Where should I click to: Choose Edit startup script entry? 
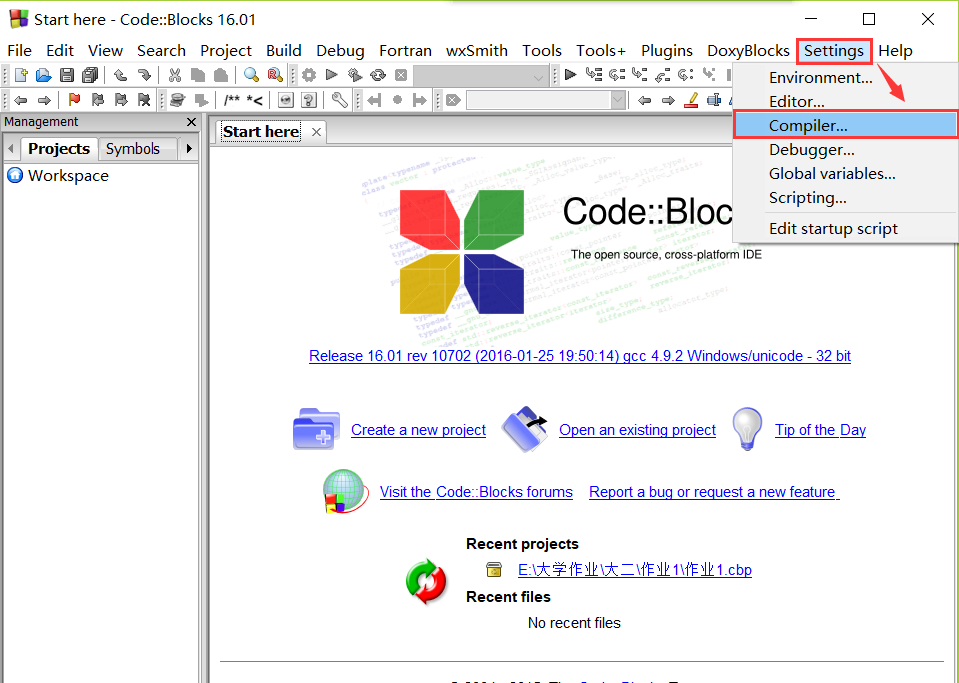(x=845, y=229)
